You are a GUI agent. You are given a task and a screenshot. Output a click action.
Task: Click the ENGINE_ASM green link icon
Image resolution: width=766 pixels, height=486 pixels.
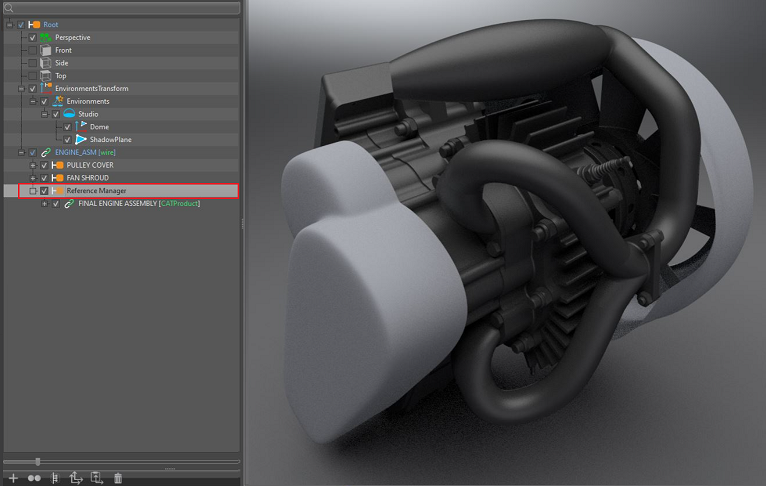(x=46, y=152)
